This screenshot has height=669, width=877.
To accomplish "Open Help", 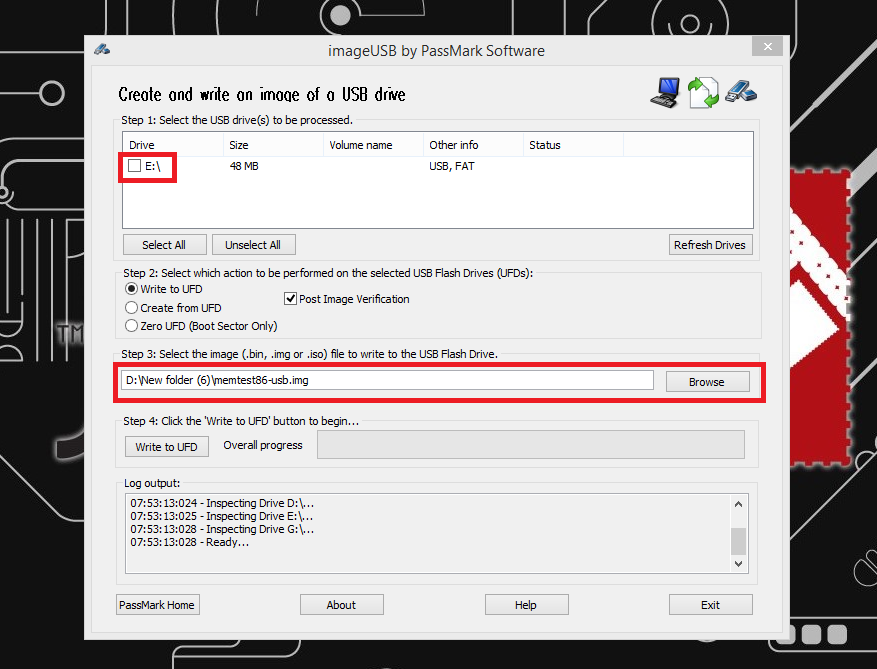I will point(526,605).
